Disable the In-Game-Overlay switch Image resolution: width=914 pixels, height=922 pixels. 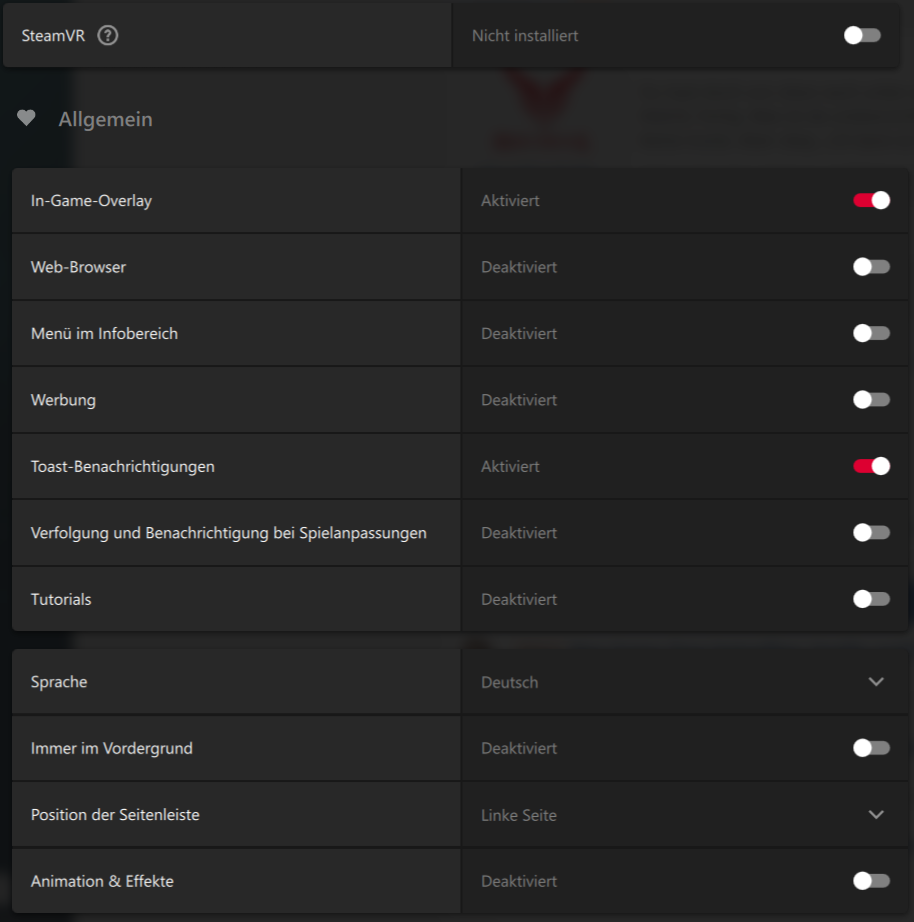[870, 200]
